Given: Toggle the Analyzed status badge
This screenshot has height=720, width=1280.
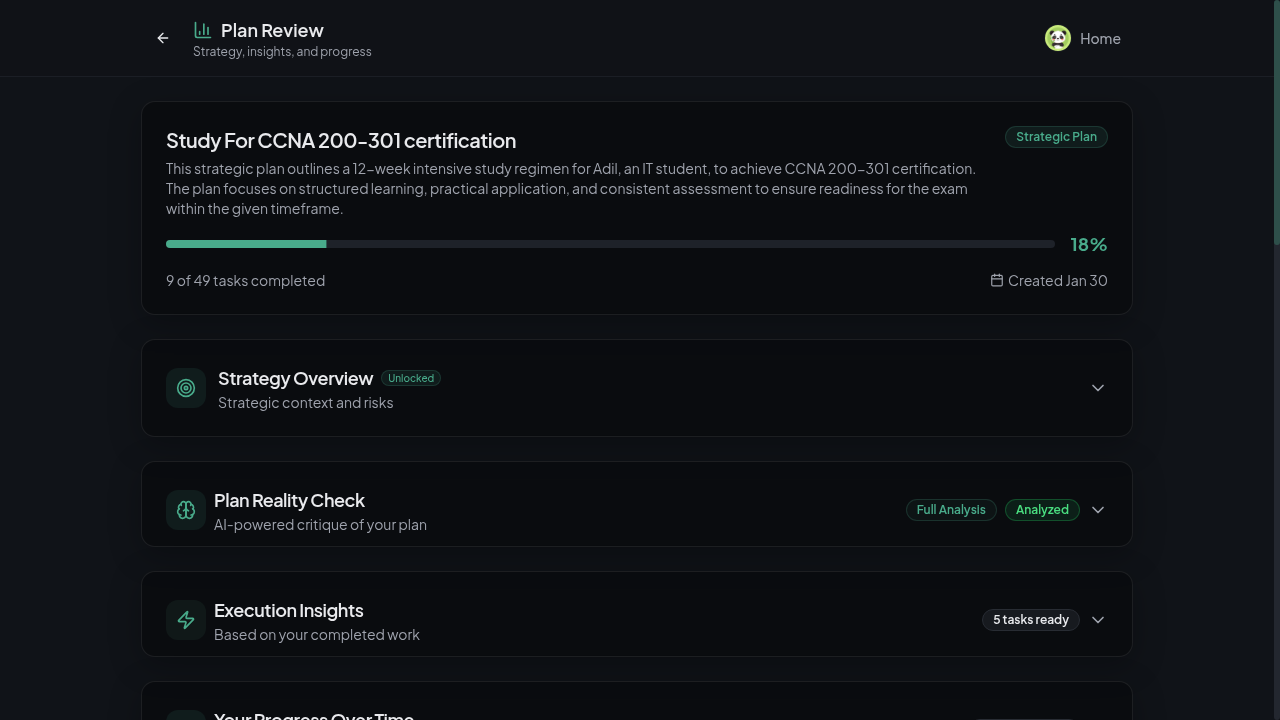Looking at the screenshot, I should tap(1042, 510).
